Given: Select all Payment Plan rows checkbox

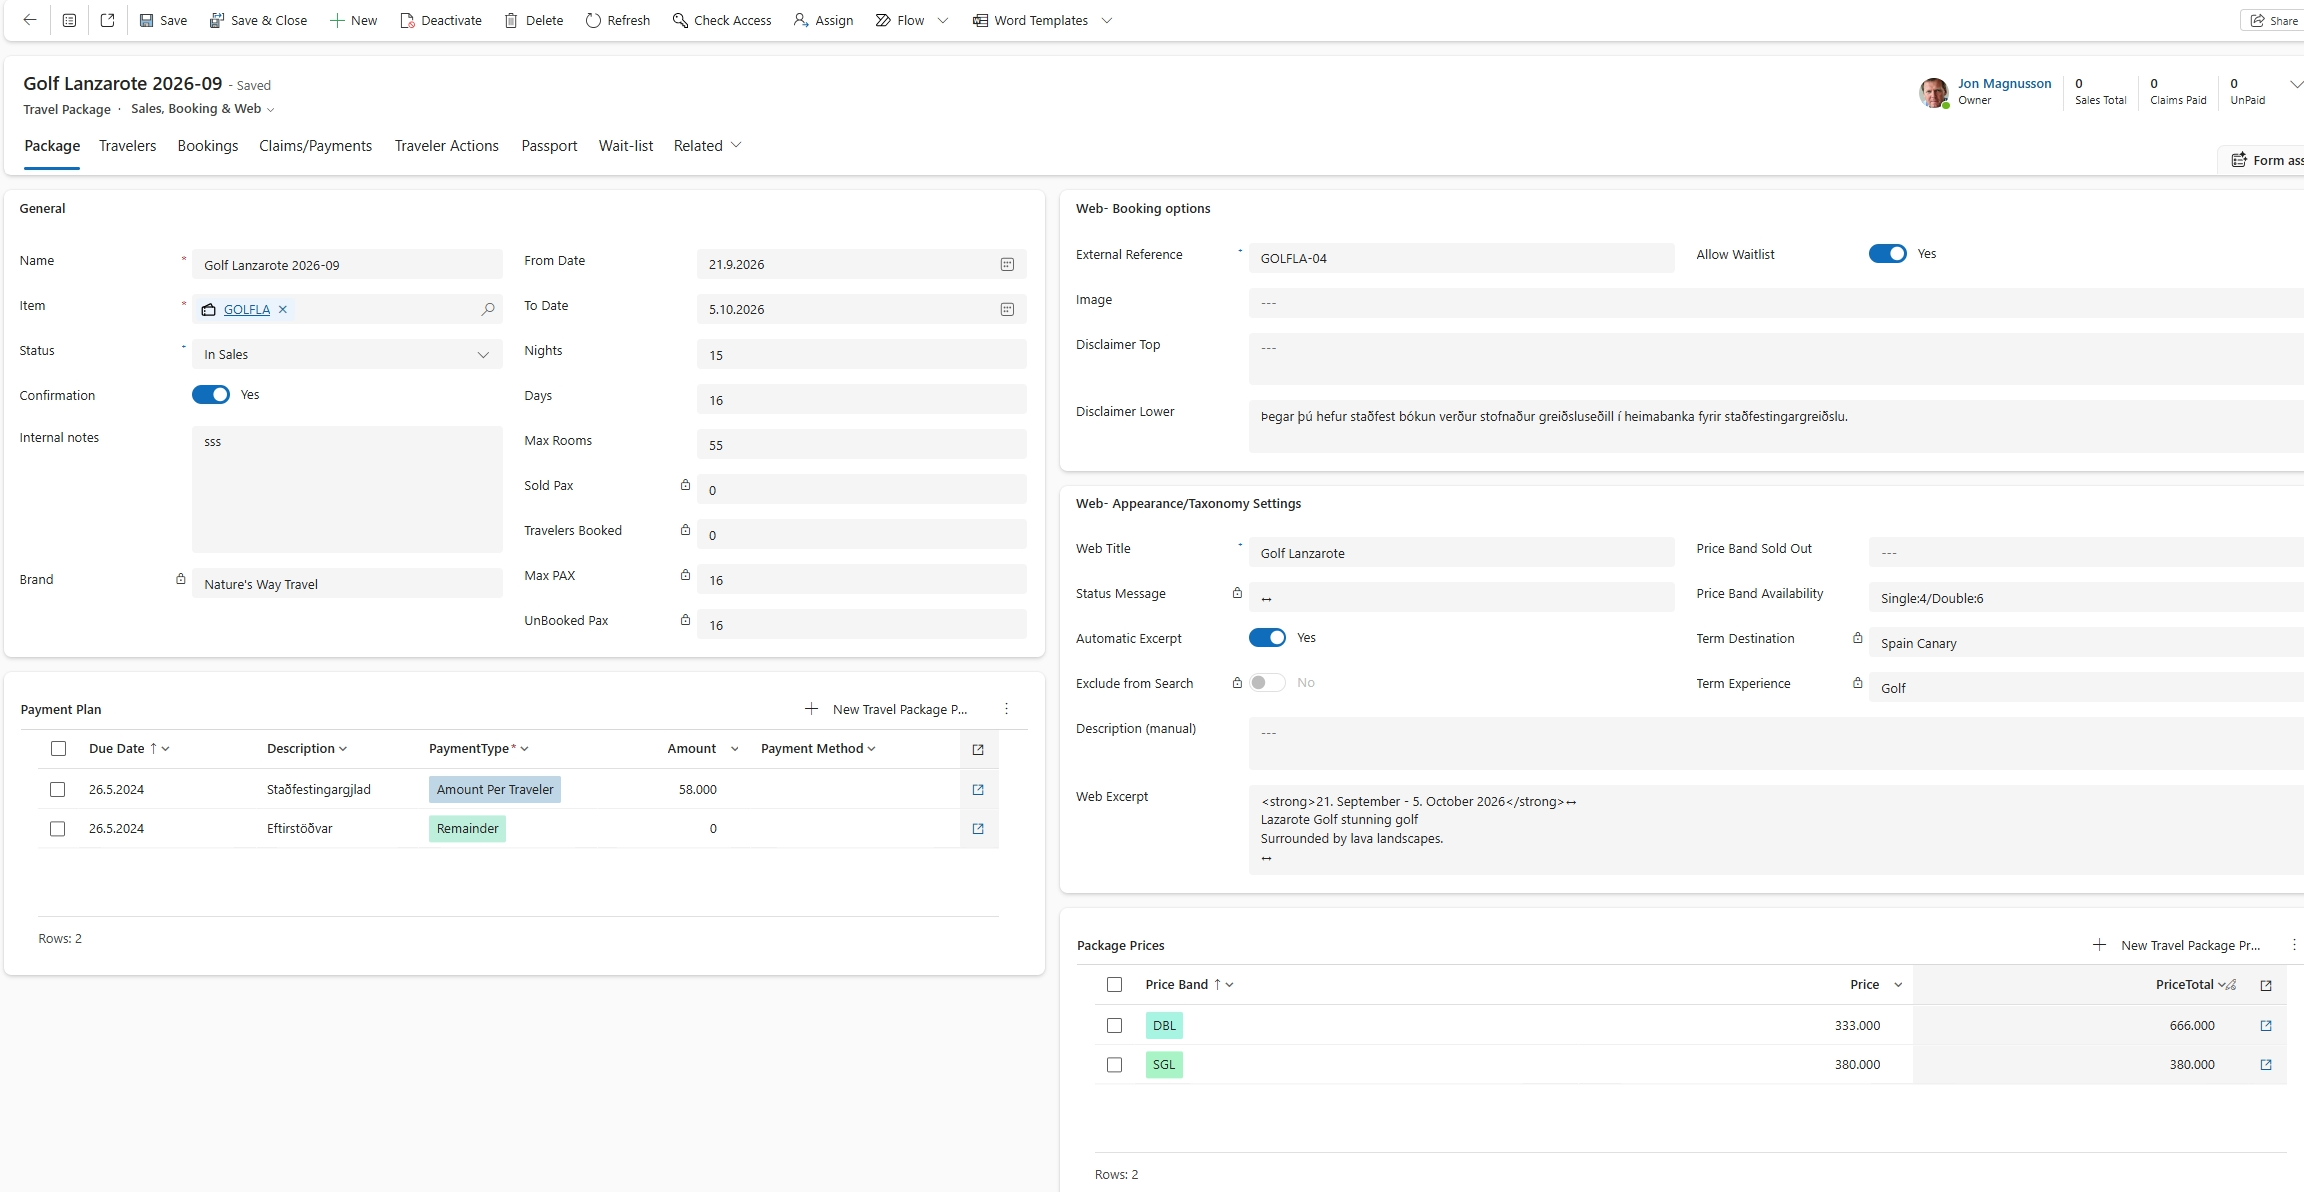Looking at the screenshot, I should 58,749.
